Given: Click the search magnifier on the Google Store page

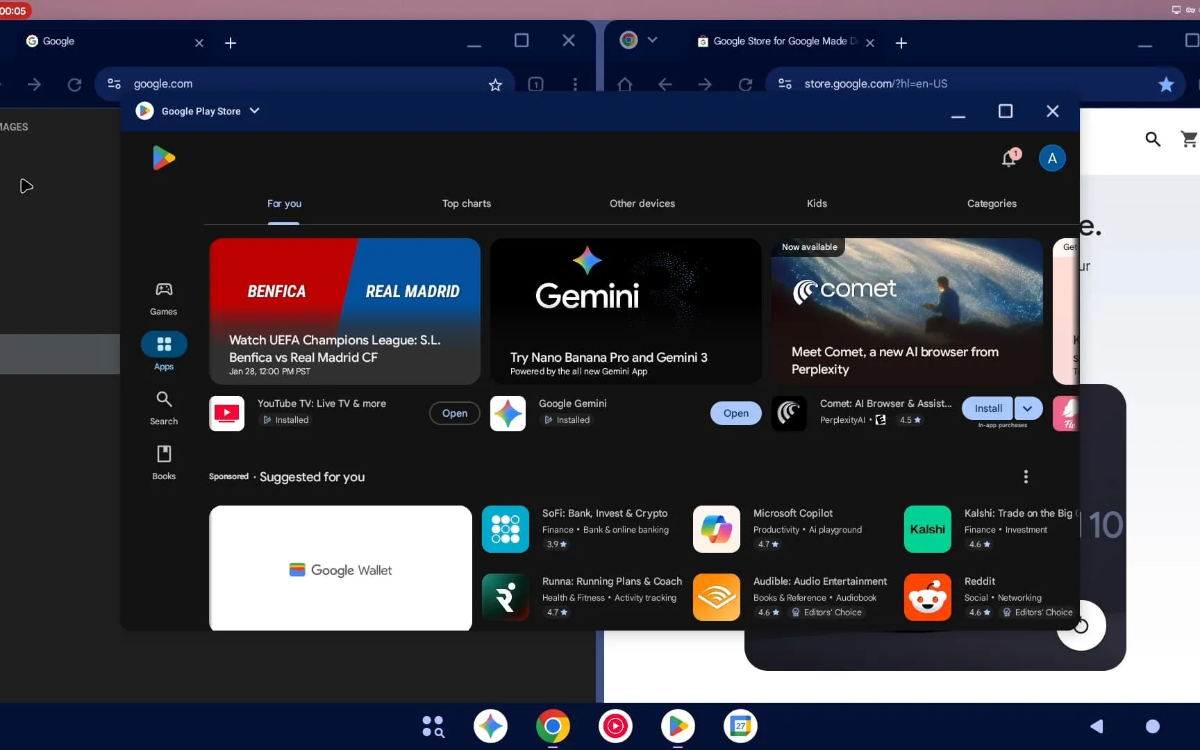Looking at the screenshot, I should coord(1152,139).
